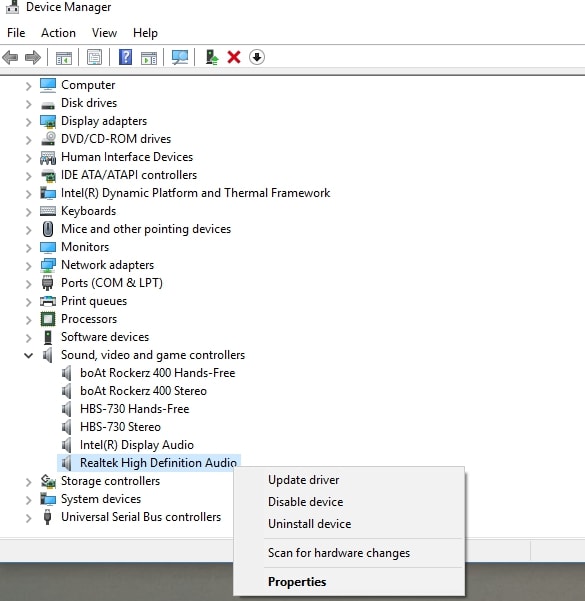585x601 pixels.
Task: Click the Display adapters category icon
Action: (x=48, y=121)
